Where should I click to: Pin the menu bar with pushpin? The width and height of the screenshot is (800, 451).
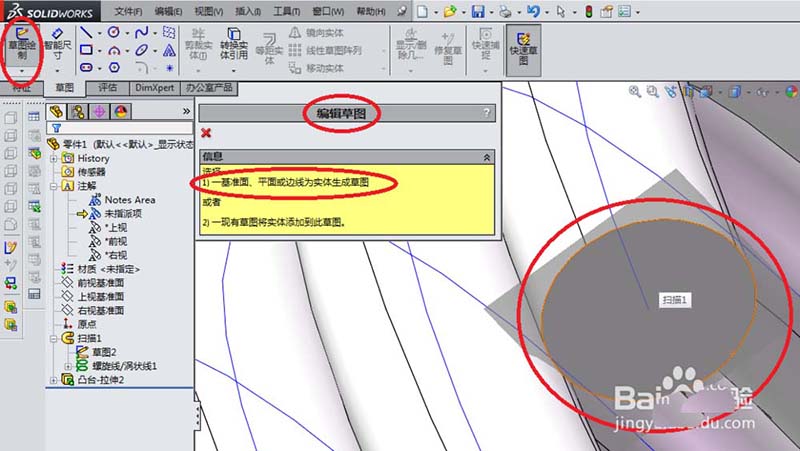403,11
